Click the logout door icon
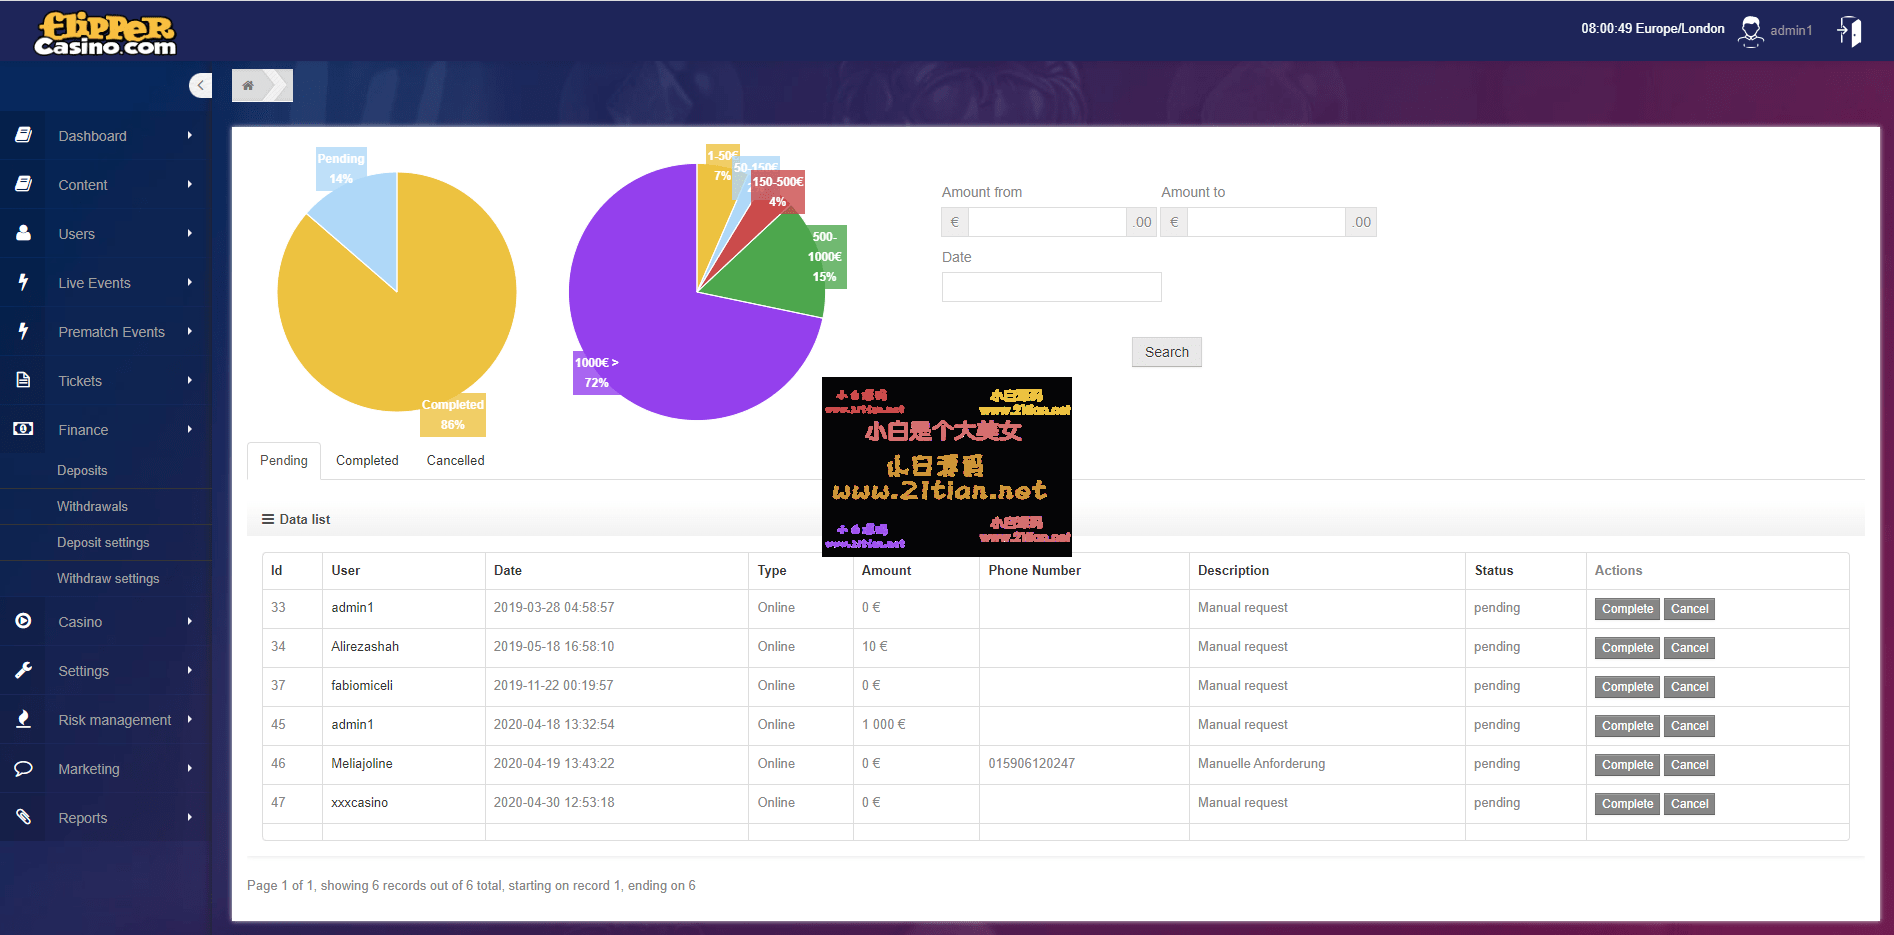 point(1849,31)
